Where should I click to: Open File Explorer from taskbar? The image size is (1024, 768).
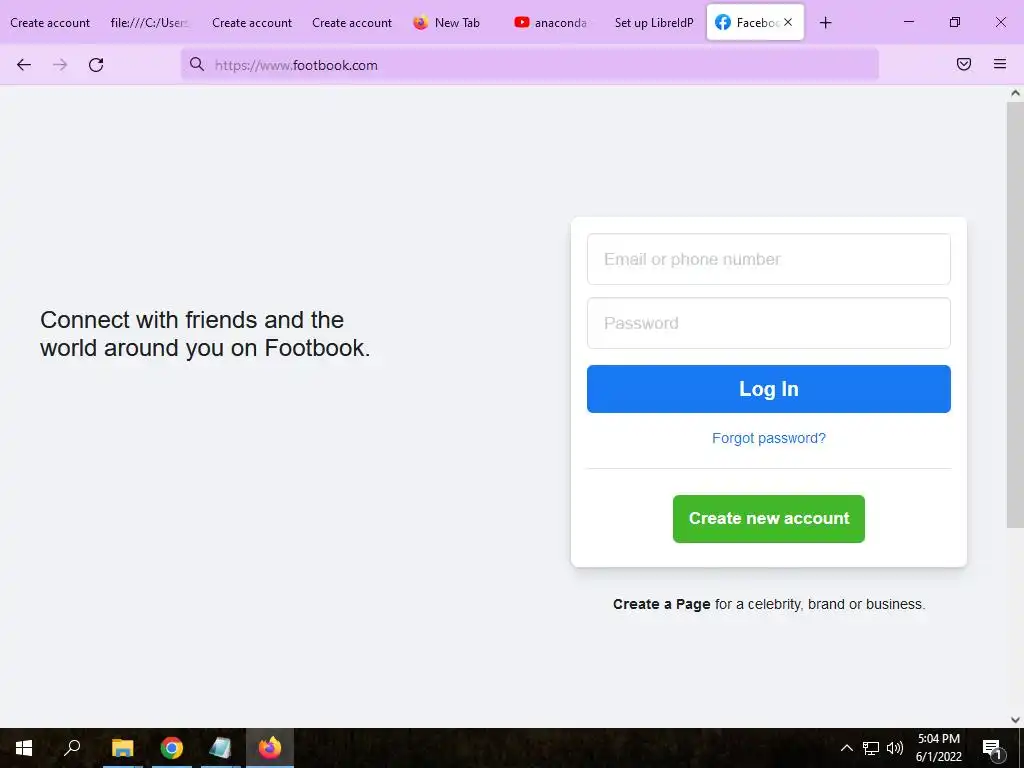tap(122, 748)
